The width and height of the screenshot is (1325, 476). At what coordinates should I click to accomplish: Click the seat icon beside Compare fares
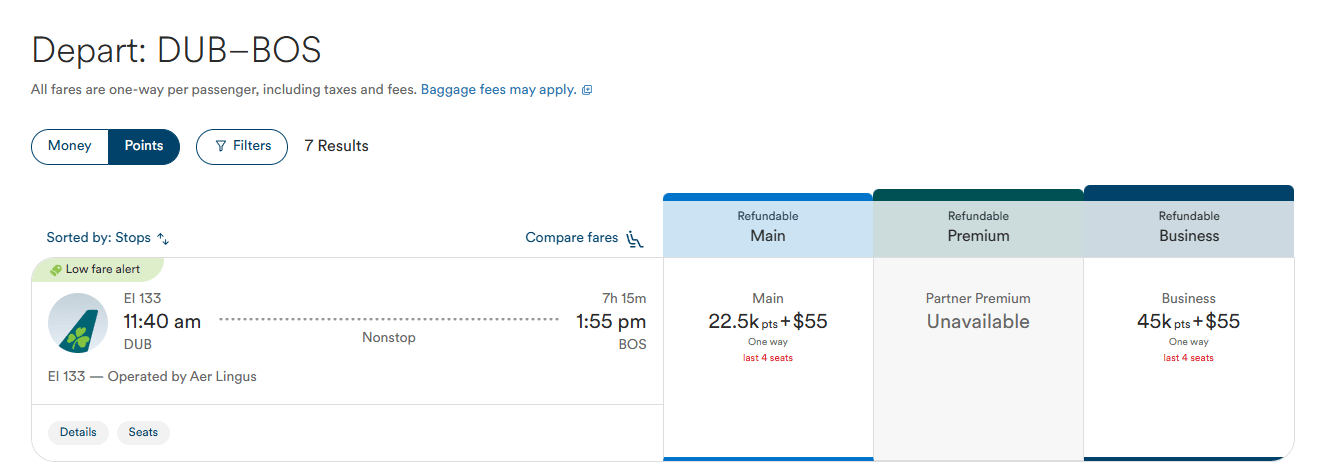[635, 238]
